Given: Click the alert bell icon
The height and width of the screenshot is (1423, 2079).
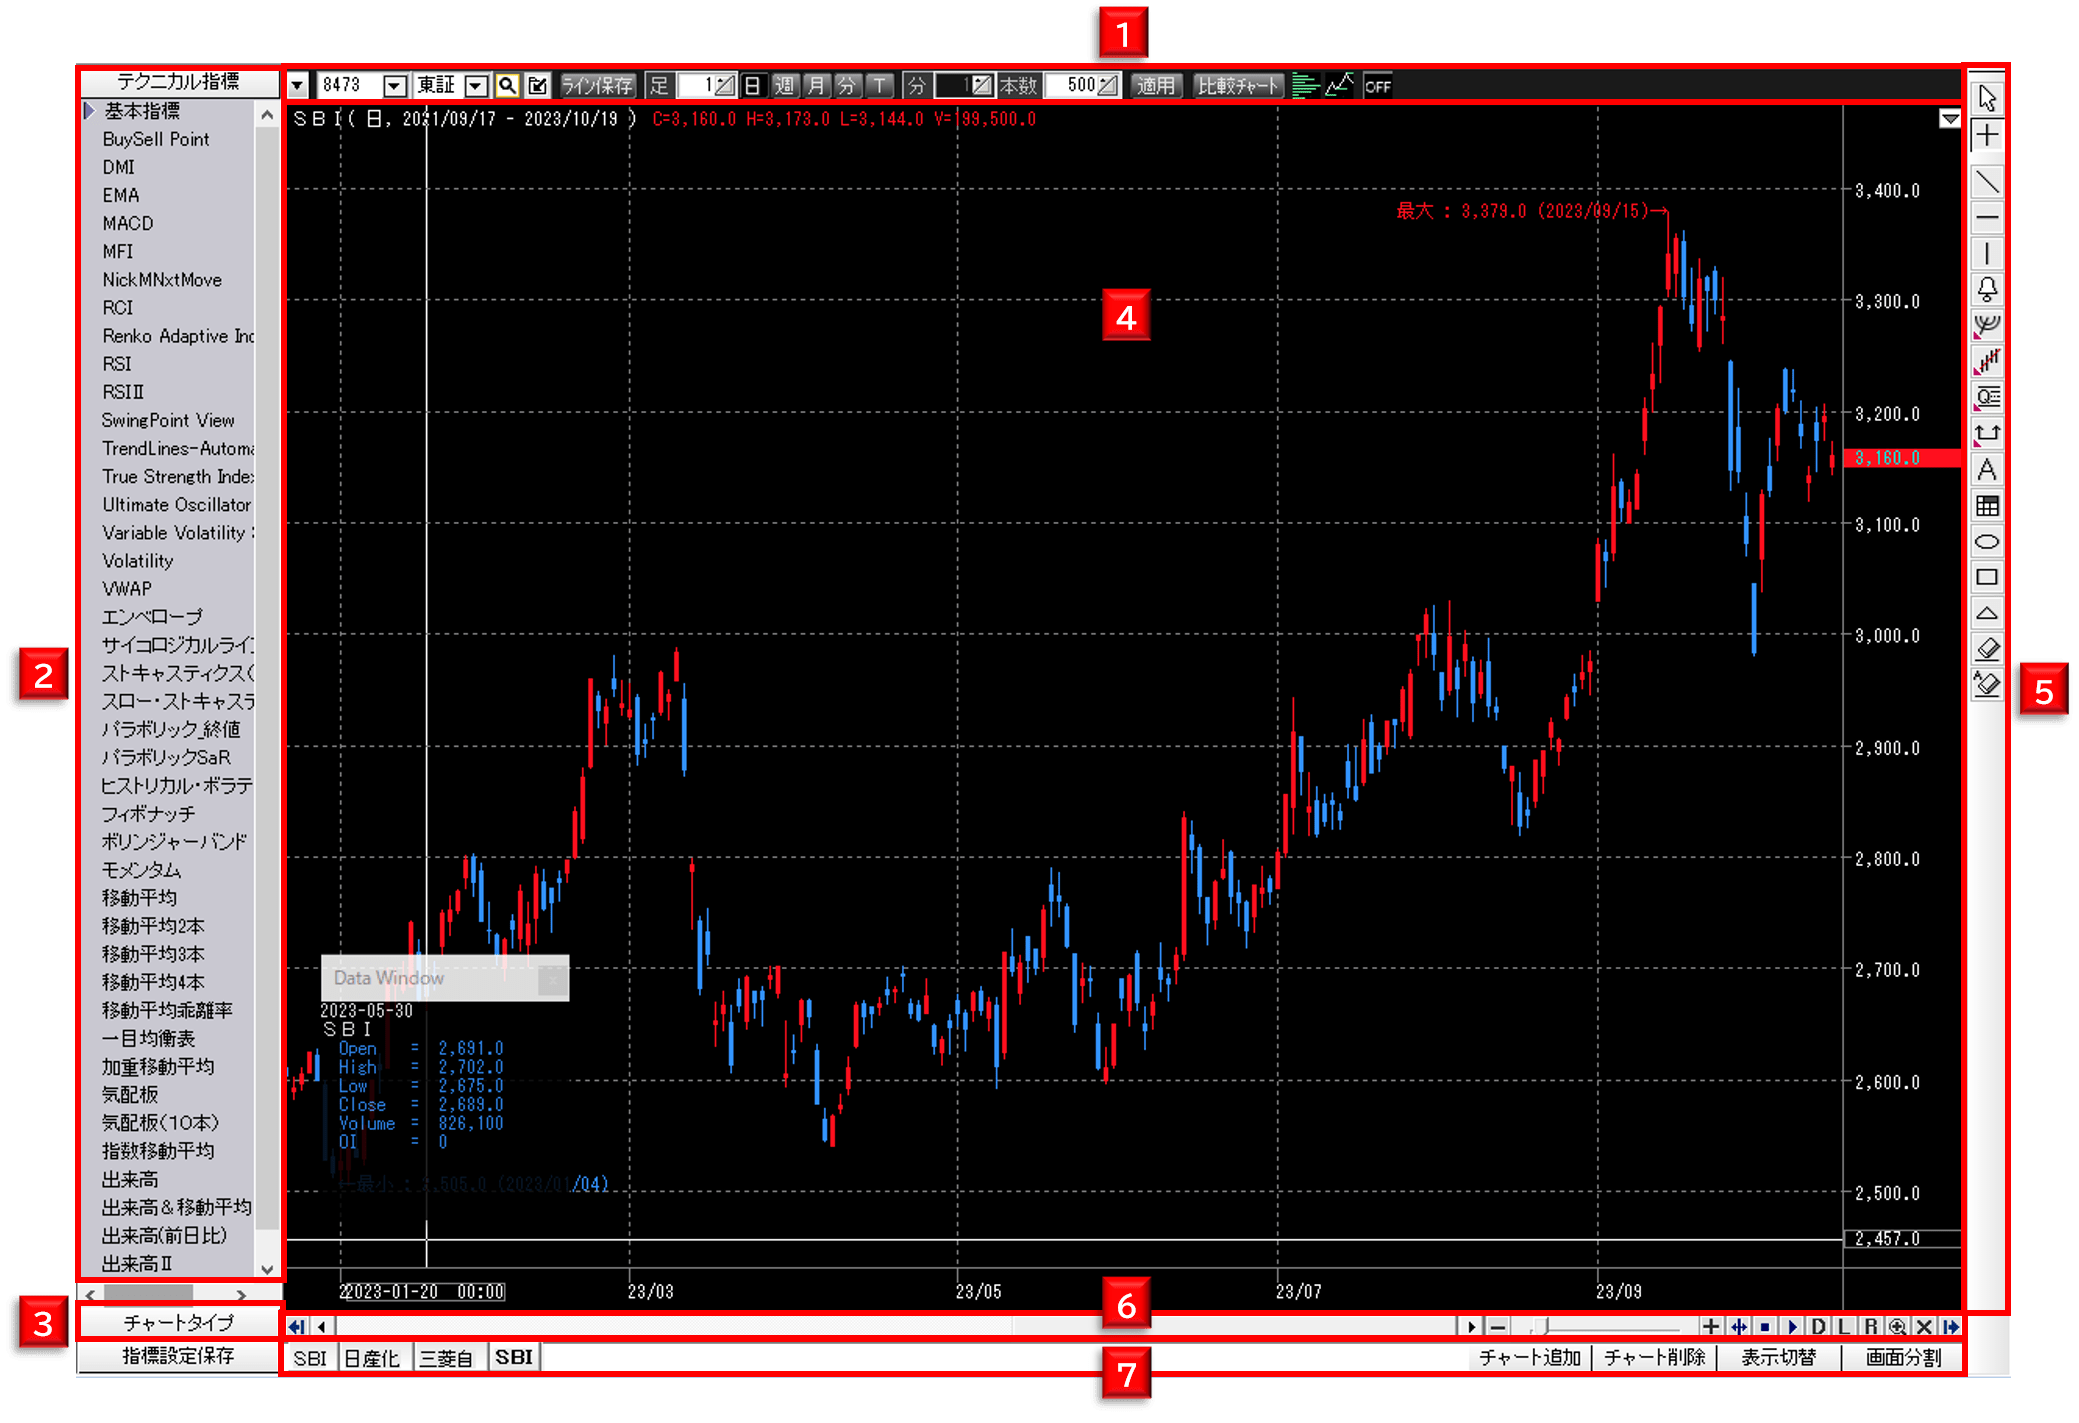Looking at the screenshot, I should [1986, 289].
